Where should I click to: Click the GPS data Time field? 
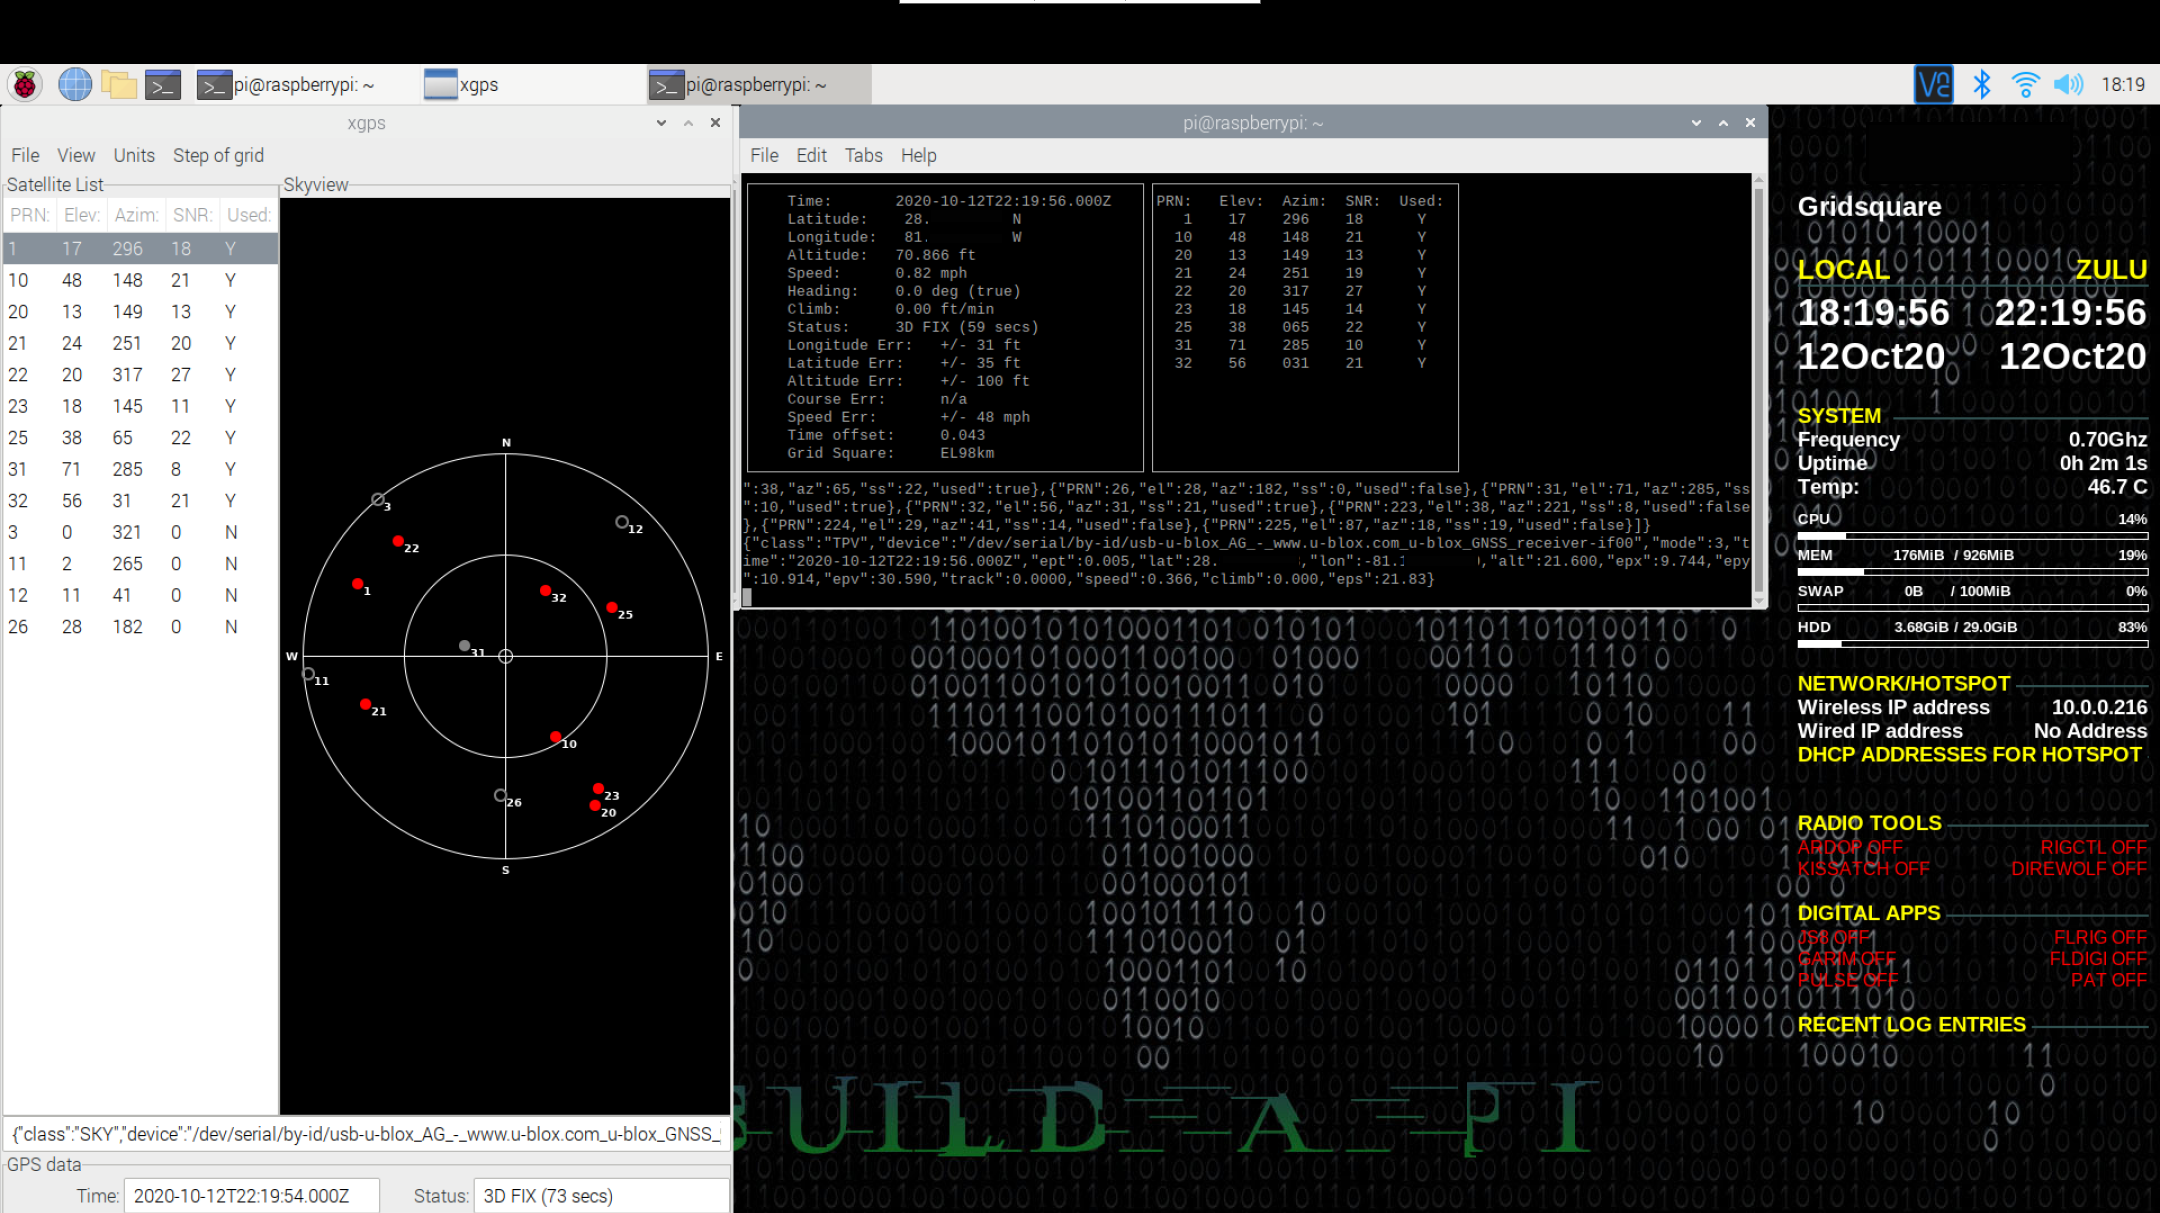click(x=251, y=1195)
